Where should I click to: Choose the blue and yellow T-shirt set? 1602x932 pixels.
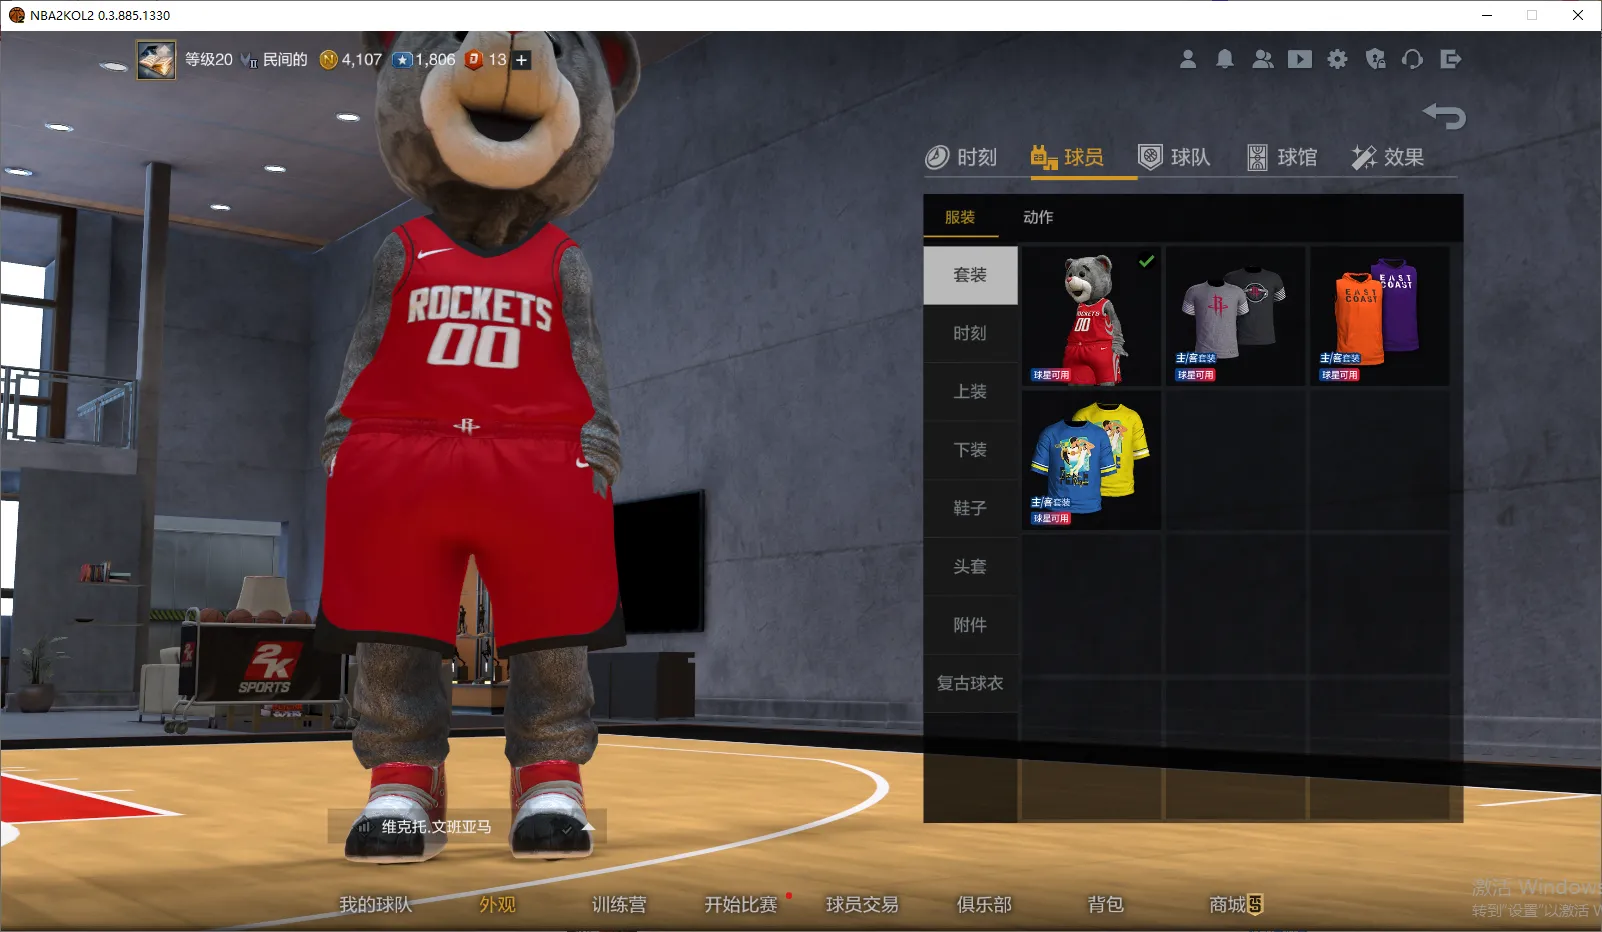click(1091, 461)
